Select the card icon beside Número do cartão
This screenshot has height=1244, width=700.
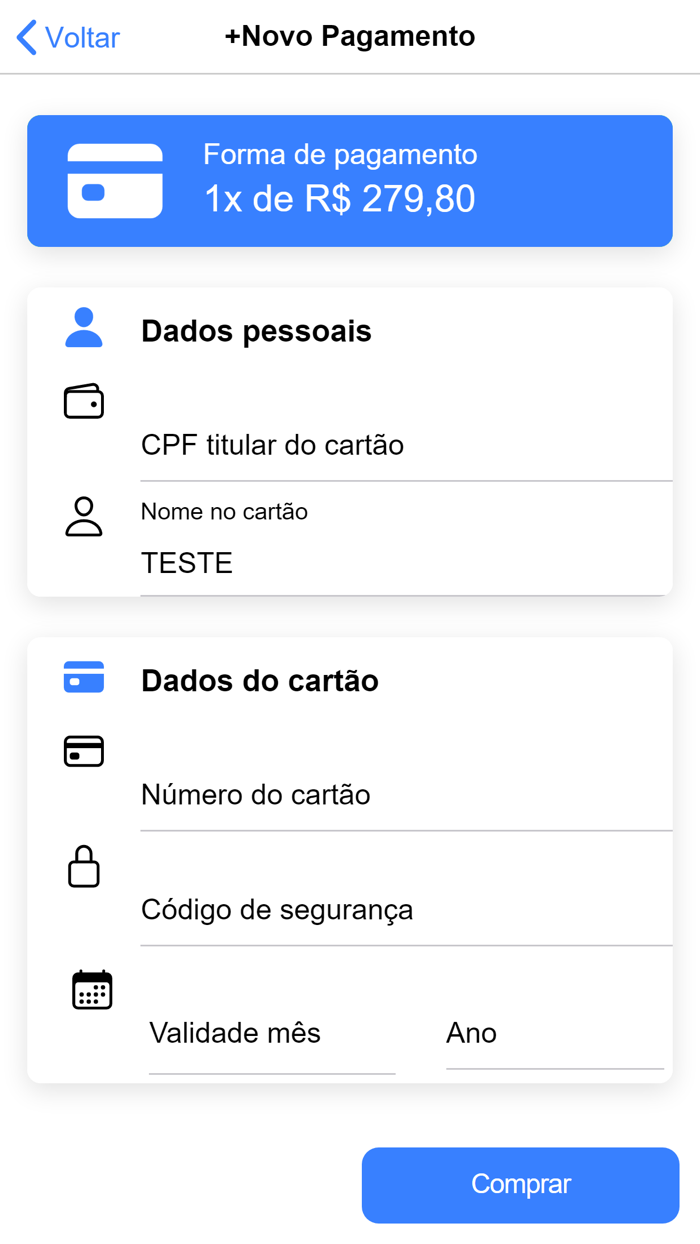(x=84, y=751)
